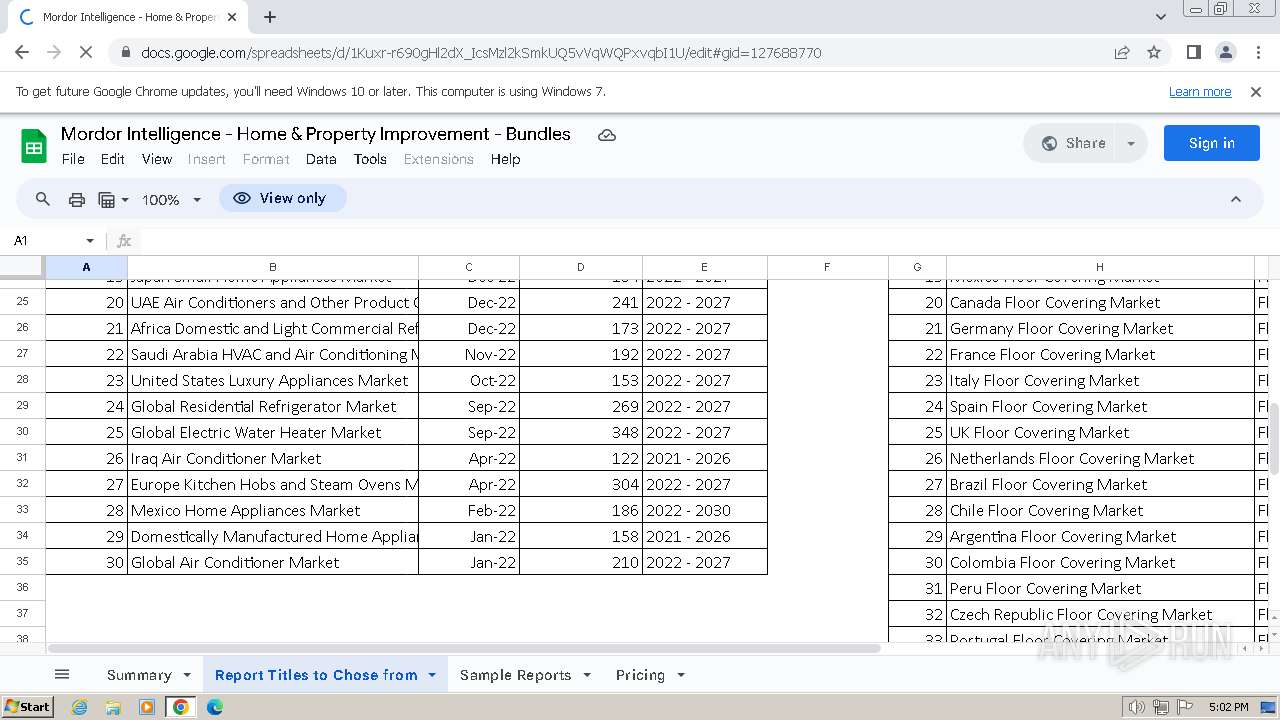
Task: Select column H header
Action: 1100,267
